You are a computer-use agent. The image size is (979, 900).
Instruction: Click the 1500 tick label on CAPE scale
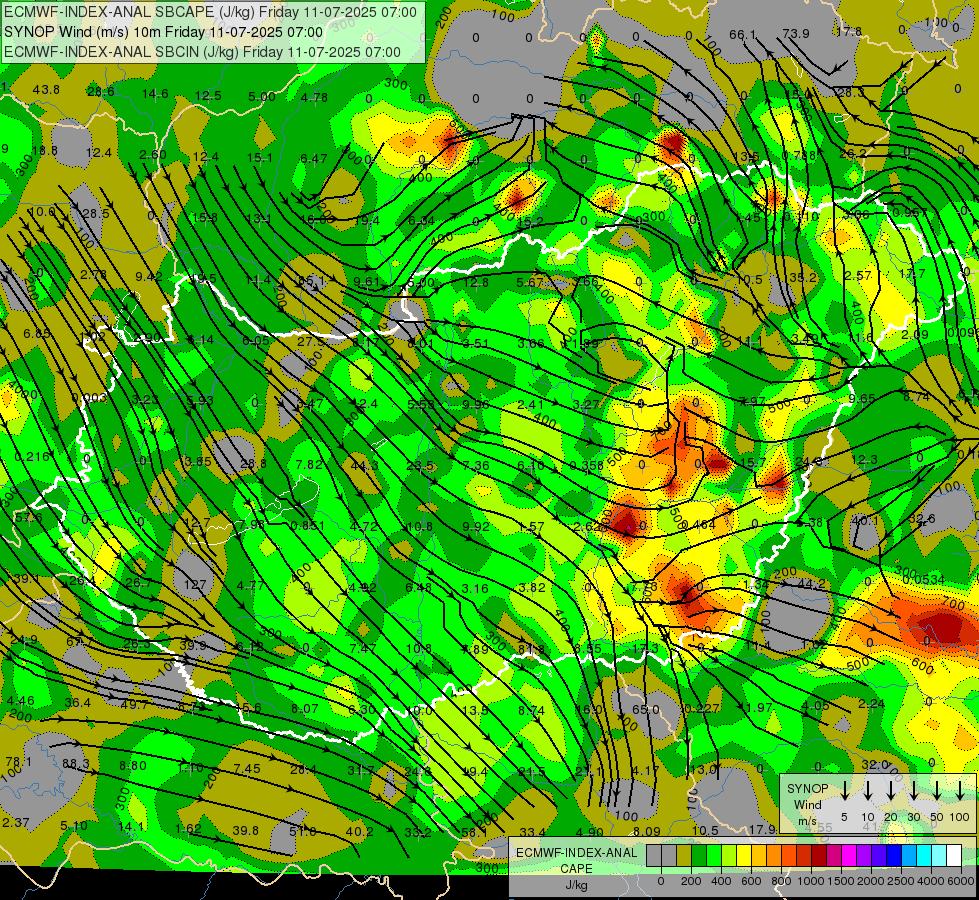pyautogui.click(x=841, y=881)
